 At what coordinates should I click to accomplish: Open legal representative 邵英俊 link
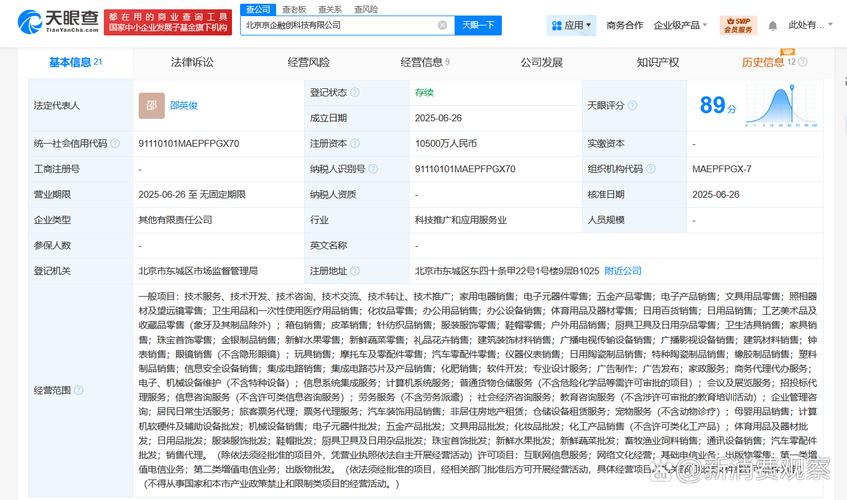(184, 105)
